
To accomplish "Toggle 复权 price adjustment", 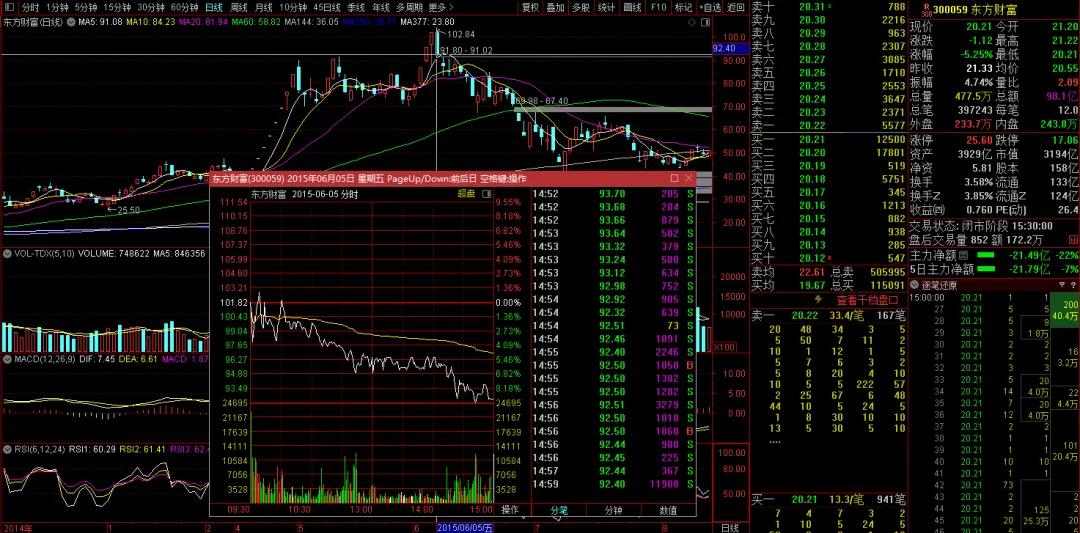I will tap(531, 7).
